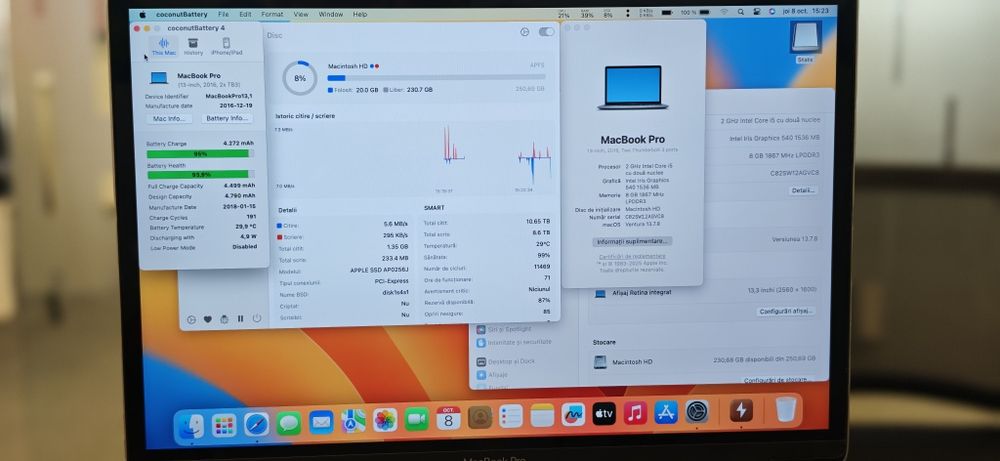Image resolution: width=1000 pixels, height=461 pixels.
Task: Launch Safari from the Dock
Action: tap(256, 424)
